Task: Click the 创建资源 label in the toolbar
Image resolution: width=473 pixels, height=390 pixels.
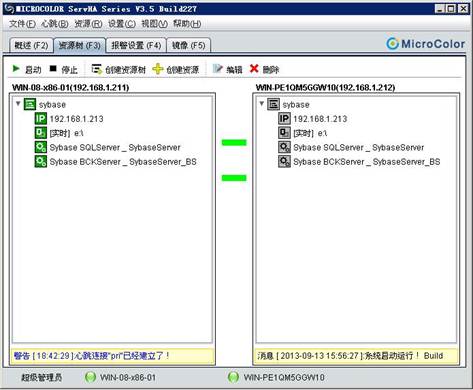Action: pos(182,70)
